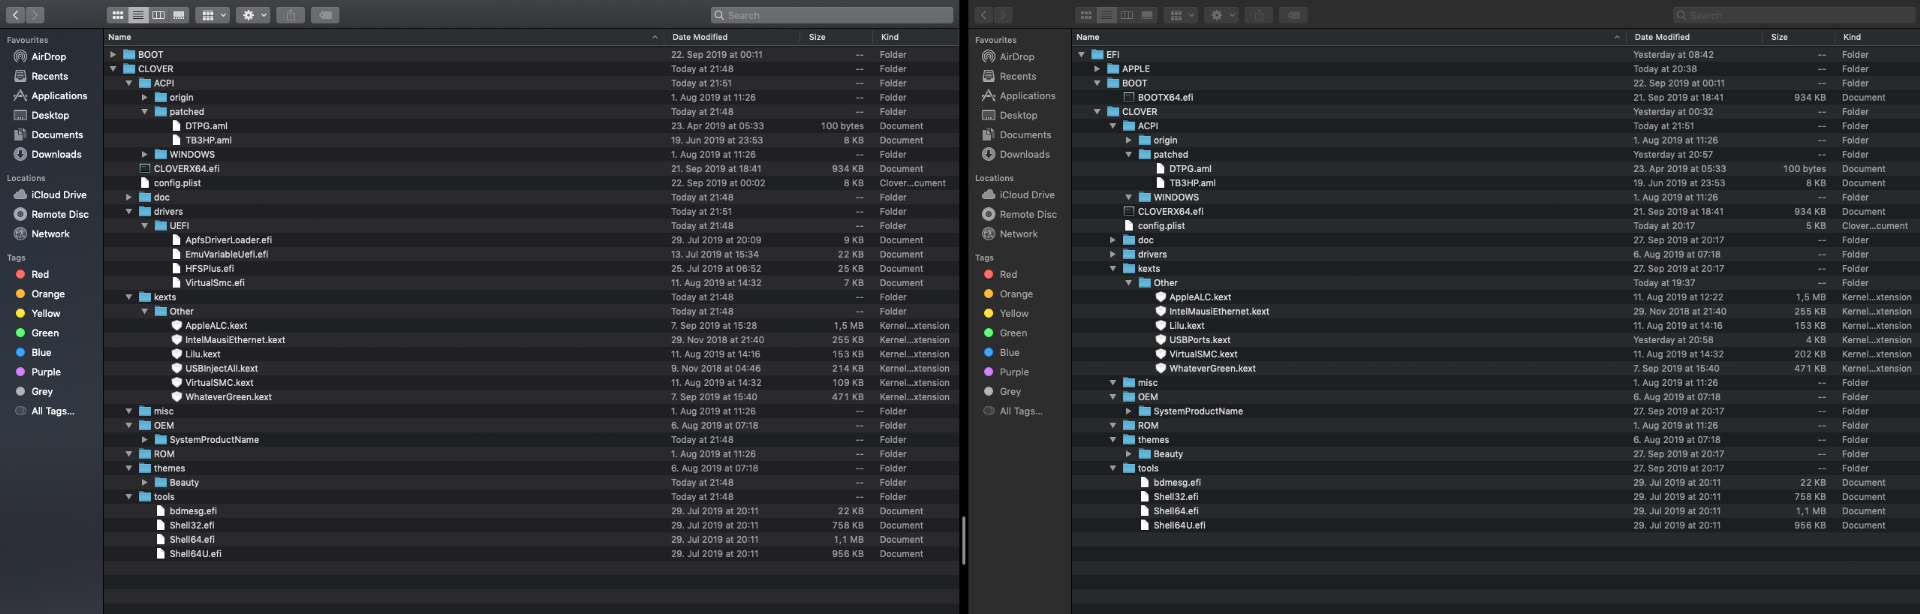Click the Share button in left window
The image size is (1920, 614).
[290, 15]
